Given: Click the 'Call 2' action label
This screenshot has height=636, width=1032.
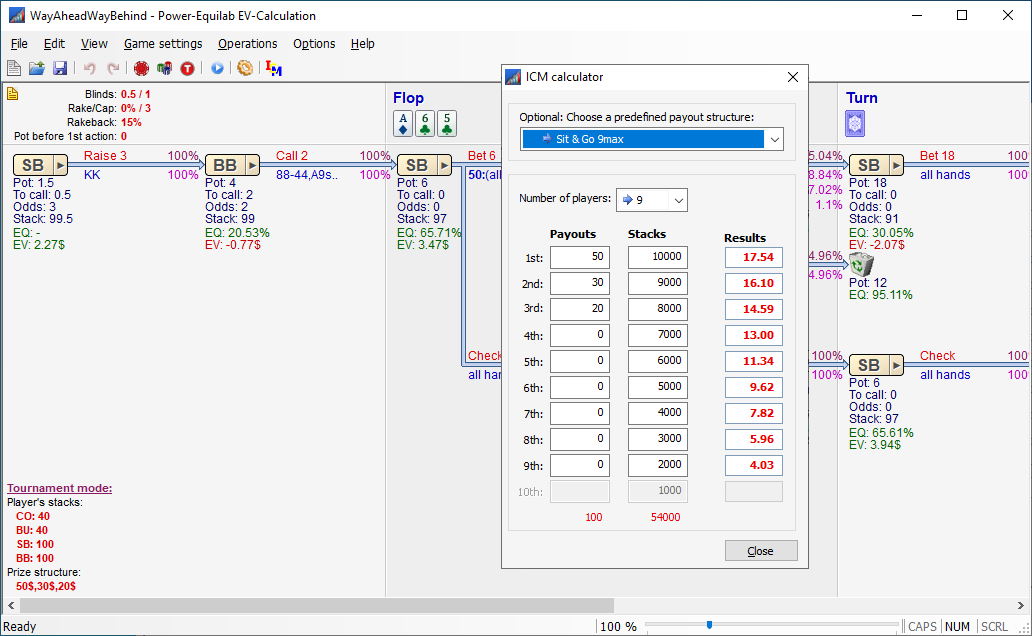Looking at the screenshot, I should [292, 156].
